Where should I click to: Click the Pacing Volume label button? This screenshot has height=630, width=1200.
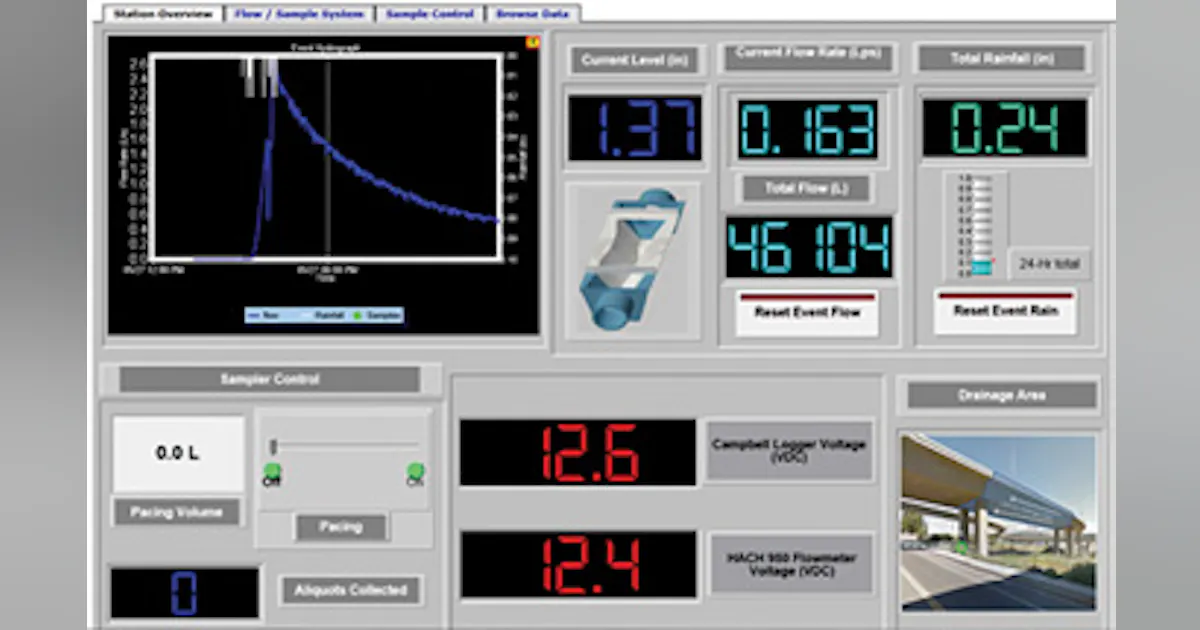coord(177,513)
